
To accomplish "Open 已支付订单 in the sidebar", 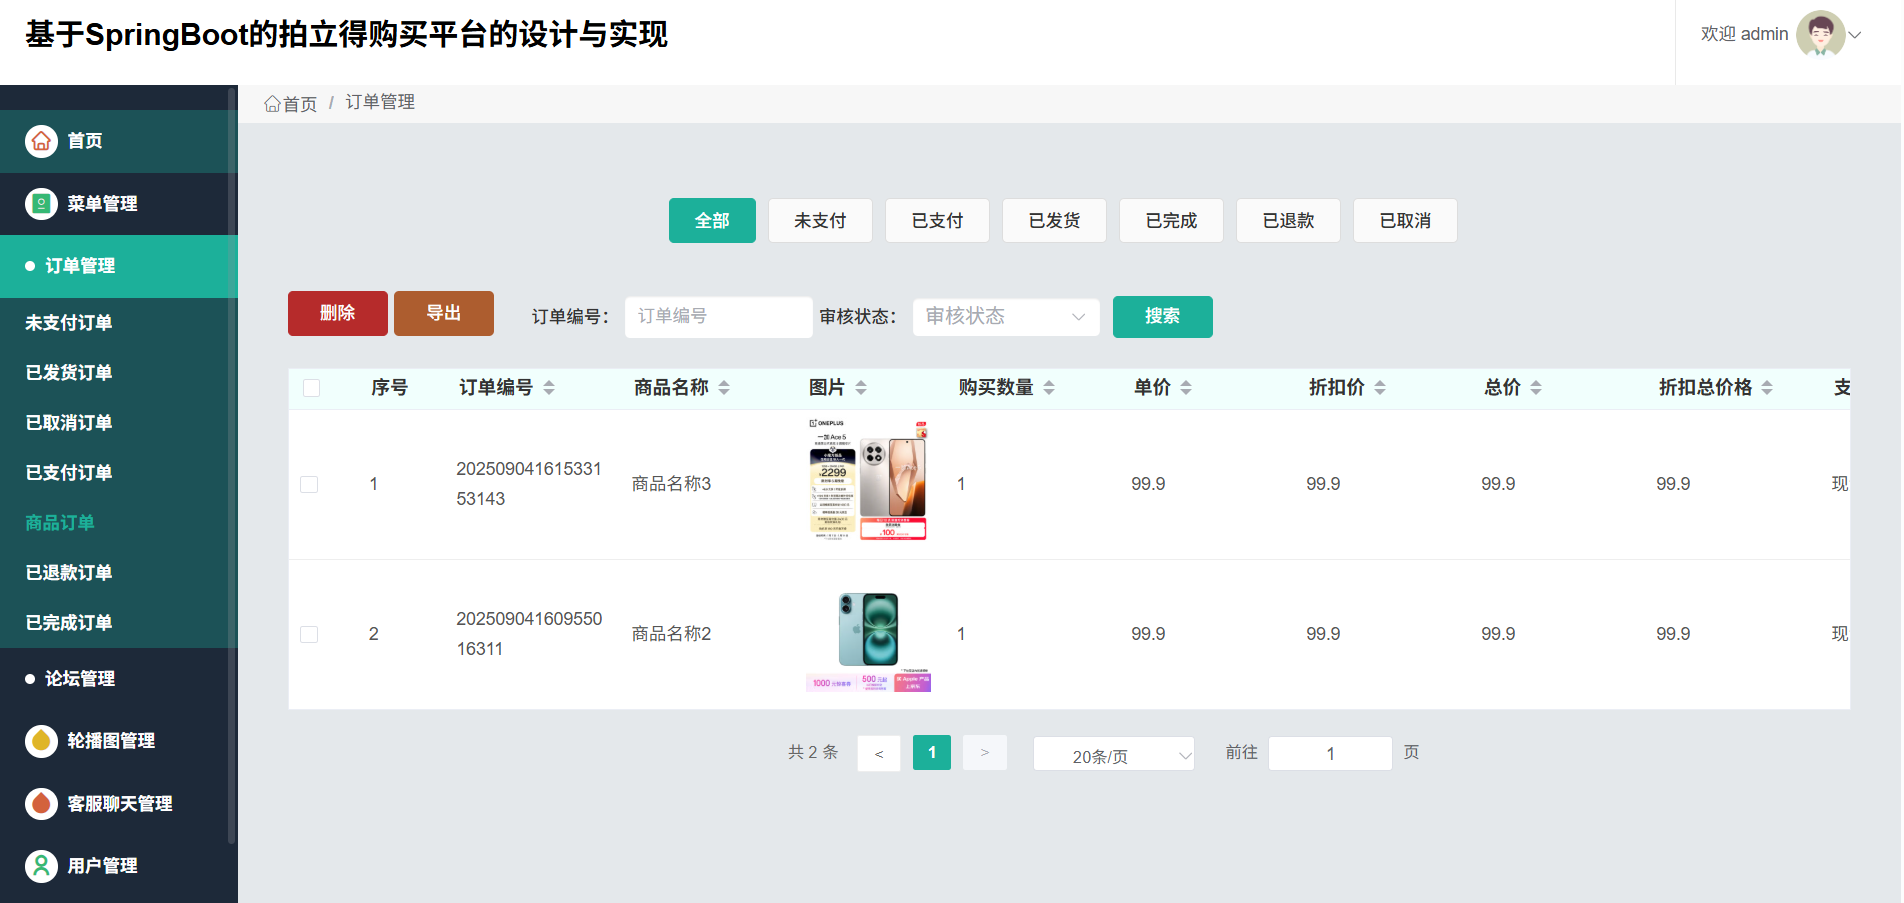I will pyautogui.click(x=119, y=473).
